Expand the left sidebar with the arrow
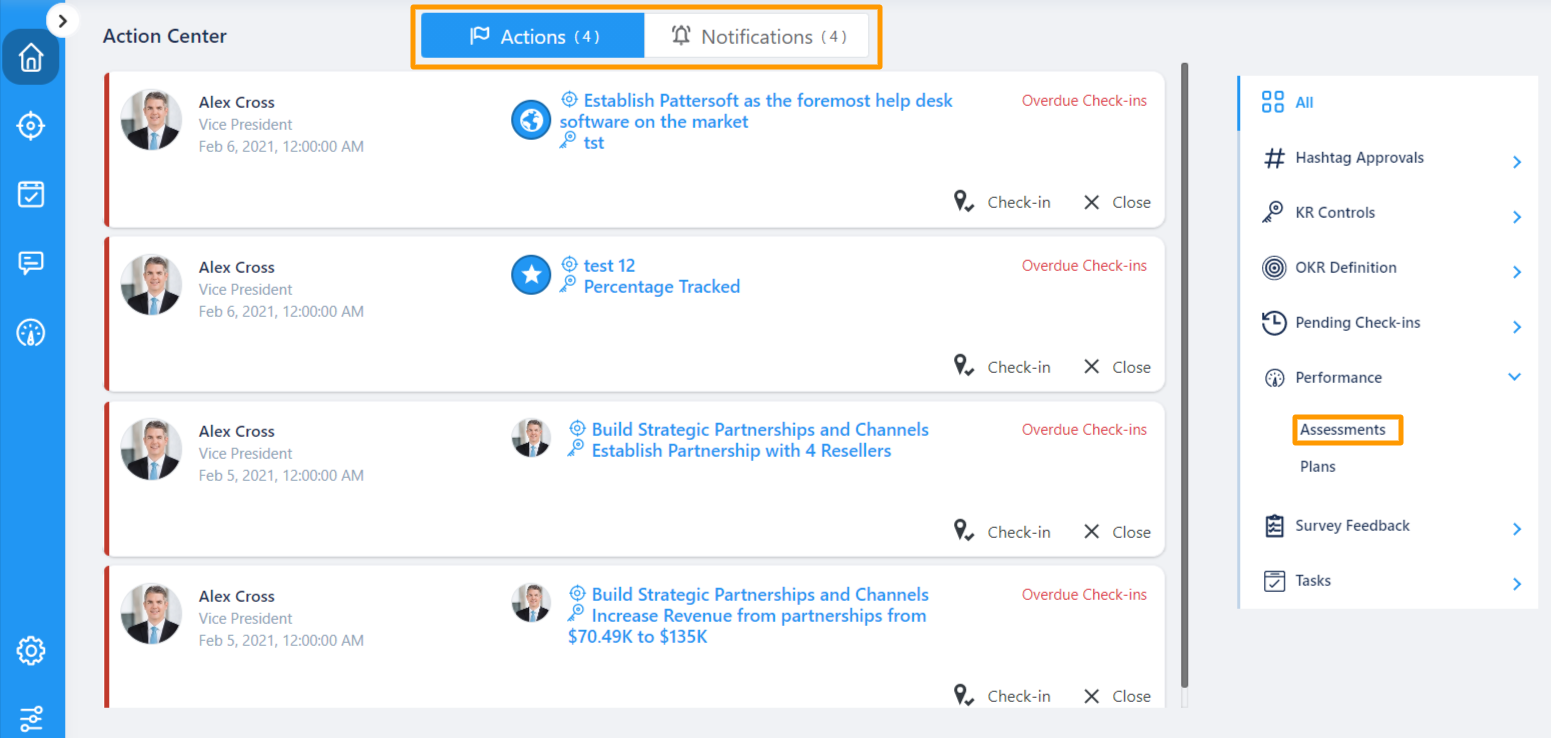1551x738 pixels. pyautogui.click(x=62, y=20)
